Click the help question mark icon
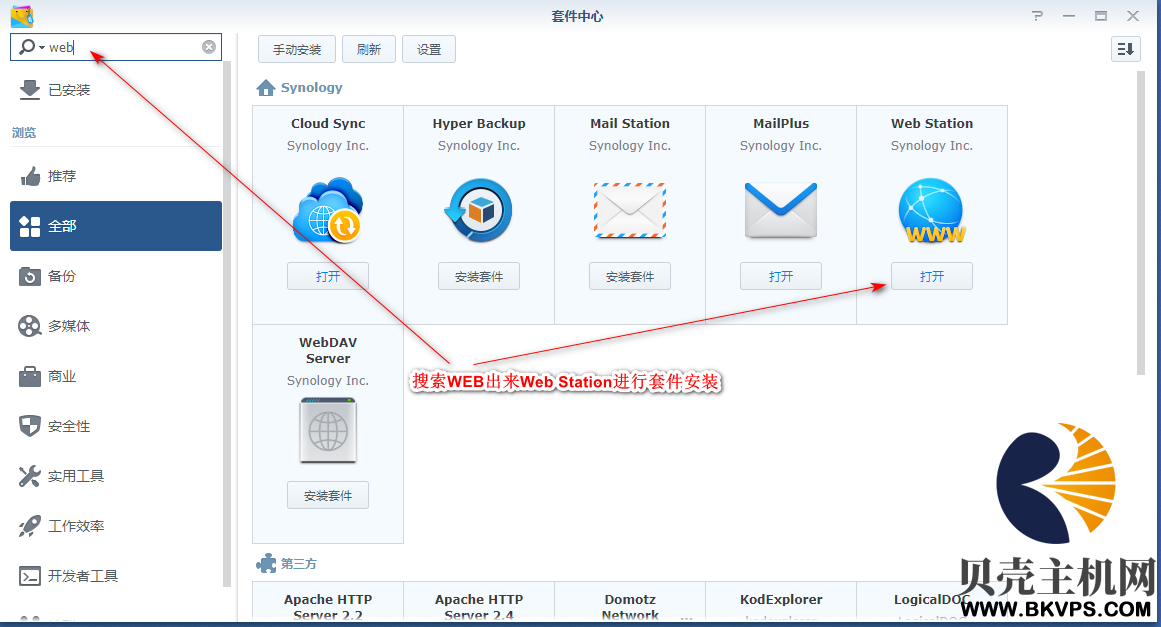Image resolution: width=1161 pixels, height=627 pixels. pyautogui.click(x=1037, y=16)
